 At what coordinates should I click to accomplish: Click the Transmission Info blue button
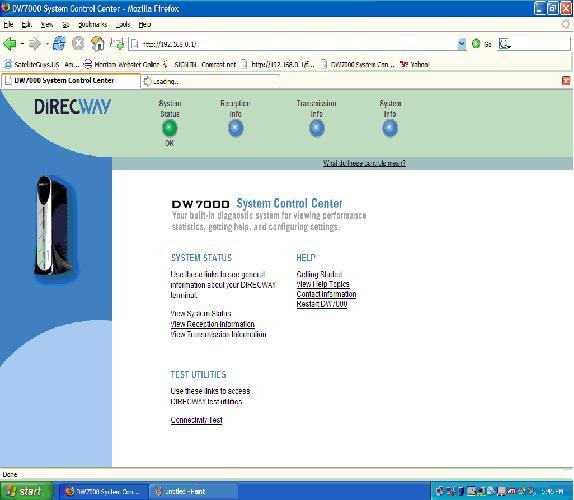tap(317, 128)
